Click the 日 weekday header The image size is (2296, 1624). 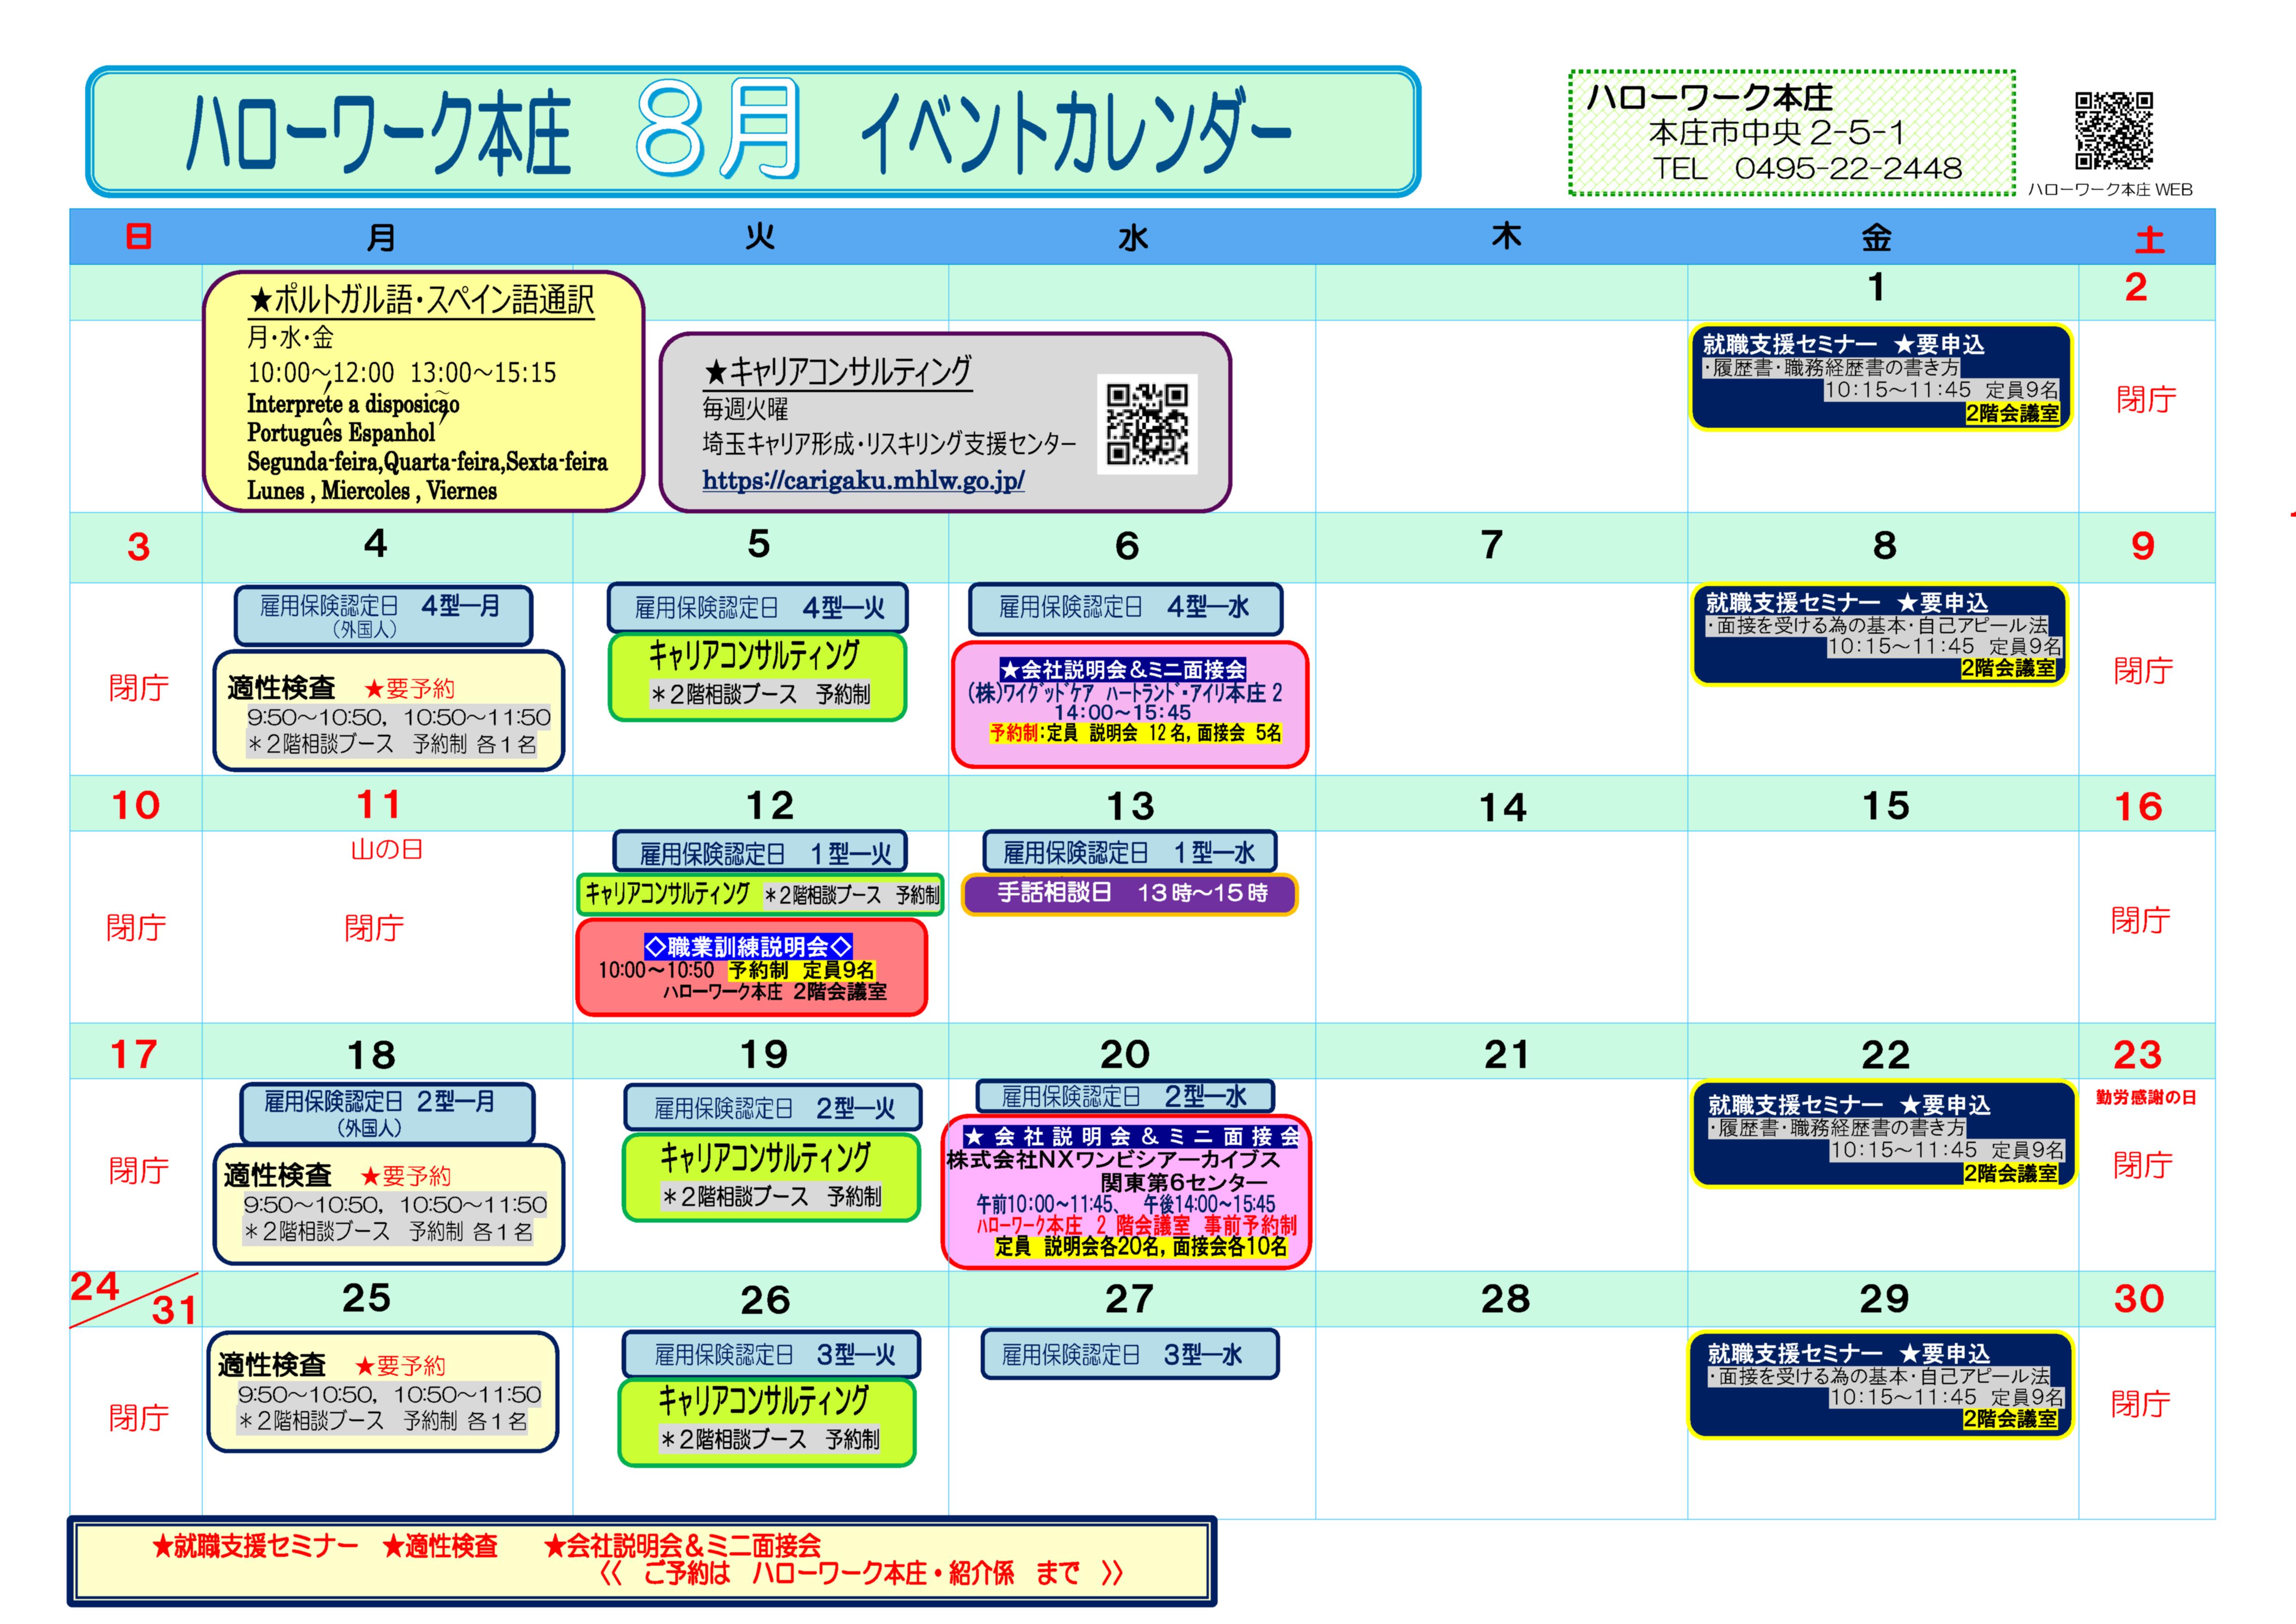pos(138,237)
